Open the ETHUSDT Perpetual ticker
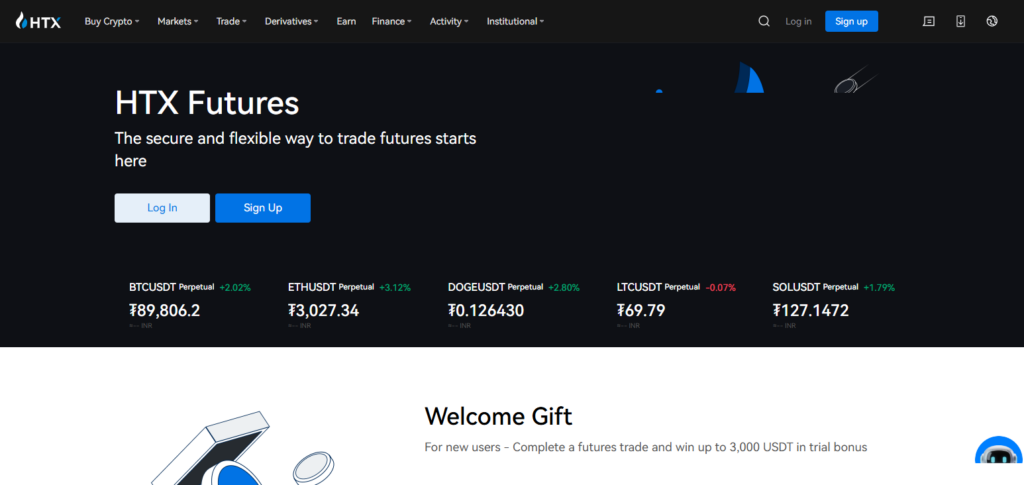The image size is (1024, 485). point(349,305)
